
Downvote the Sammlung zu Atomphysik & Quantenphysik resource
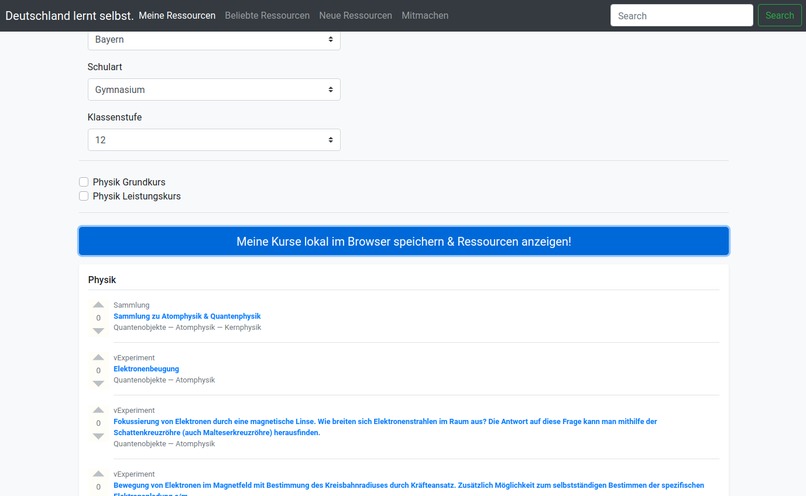pos(98,331)
